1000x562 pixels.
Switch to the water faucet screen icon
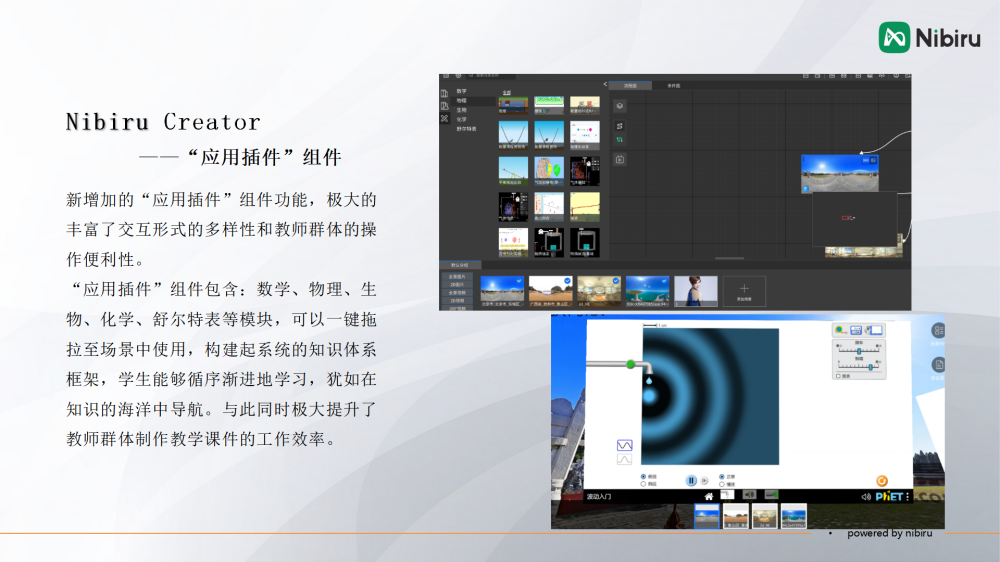pyautogui.click(x=727, y=494)
